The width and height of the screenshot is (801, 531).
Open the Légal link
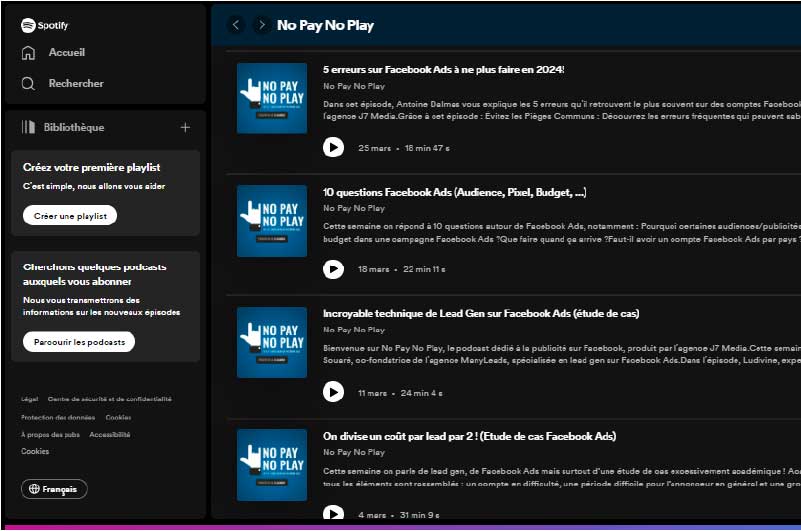pyautogui.click(x=30, y=399)
